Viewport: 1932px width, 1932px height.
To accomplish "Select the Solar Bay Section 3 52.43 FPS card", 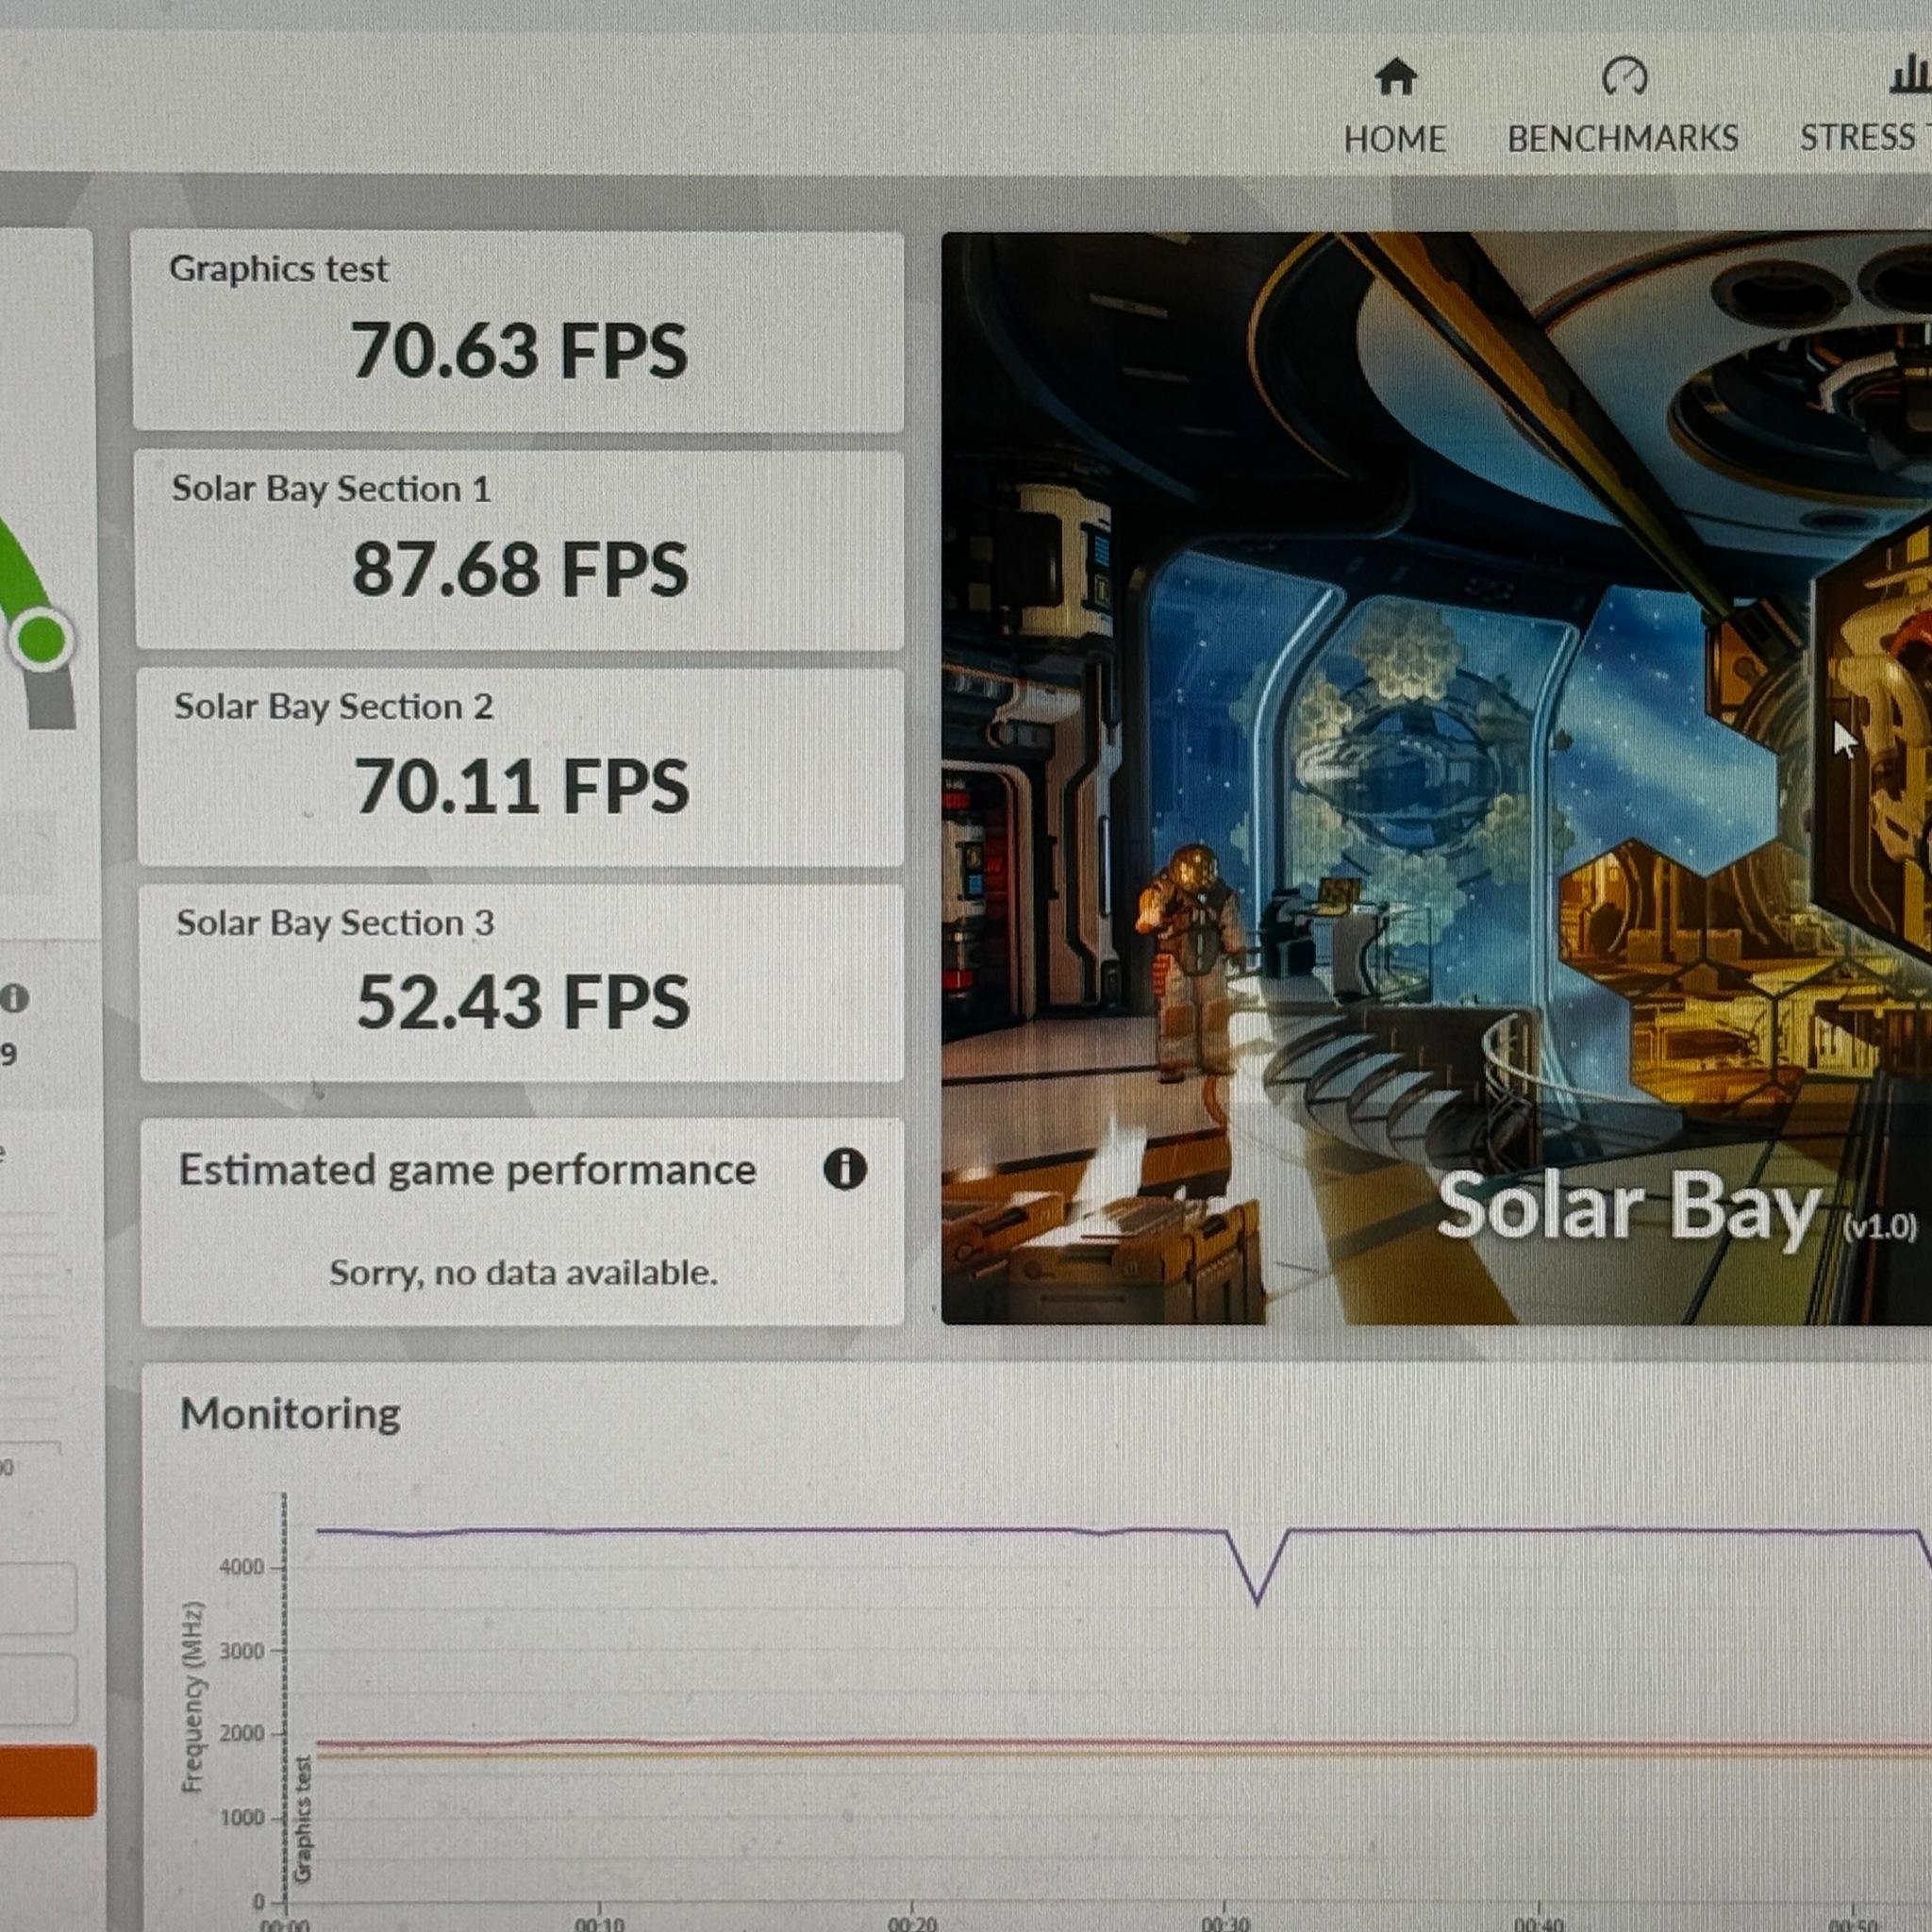I will coord(521,983).
